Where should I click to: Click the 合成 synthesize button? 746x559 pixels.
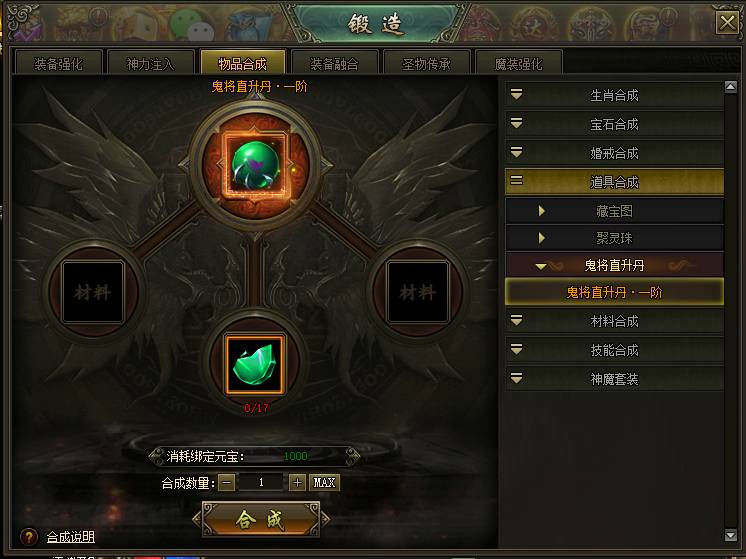click(261, 519)
